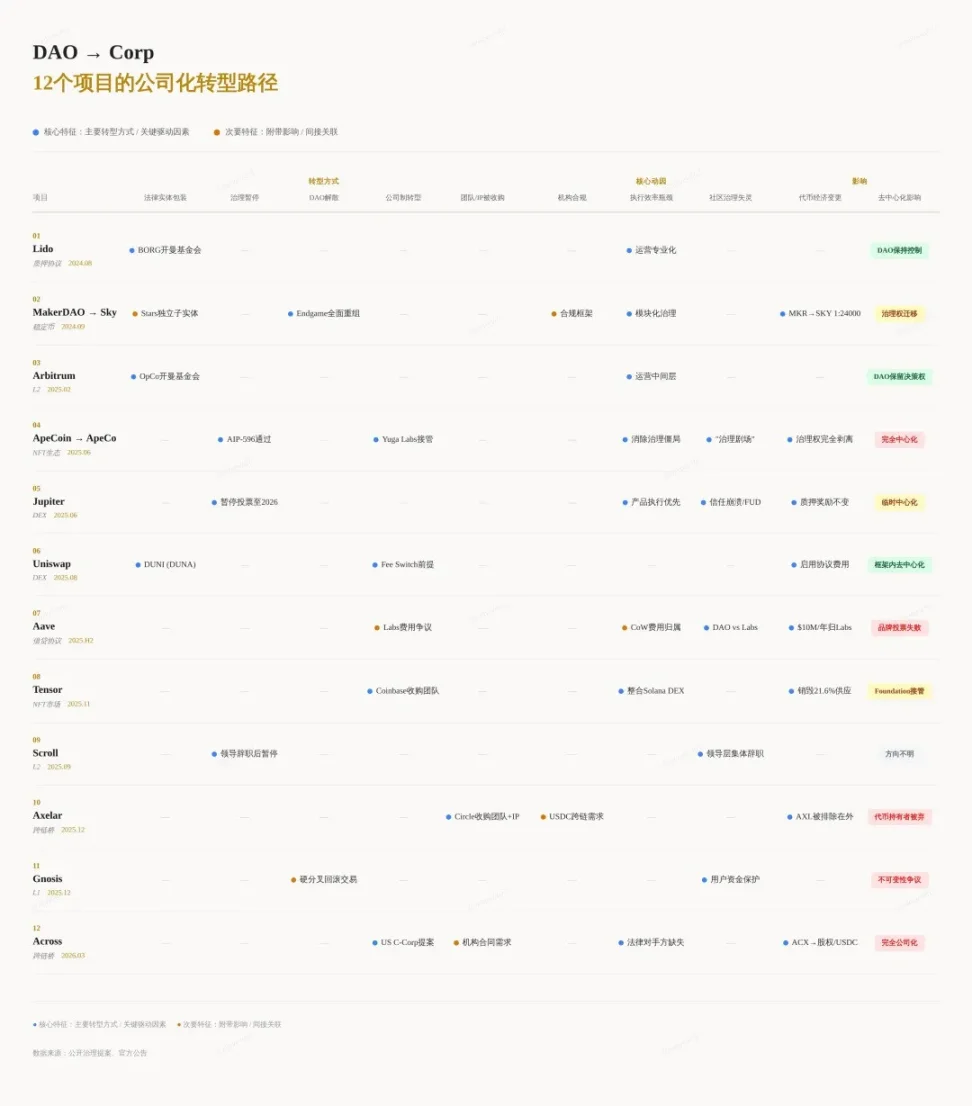Click the green DAO保持控制 badge
Screen dimensions: 972x1106
click(x=899, y=250)
